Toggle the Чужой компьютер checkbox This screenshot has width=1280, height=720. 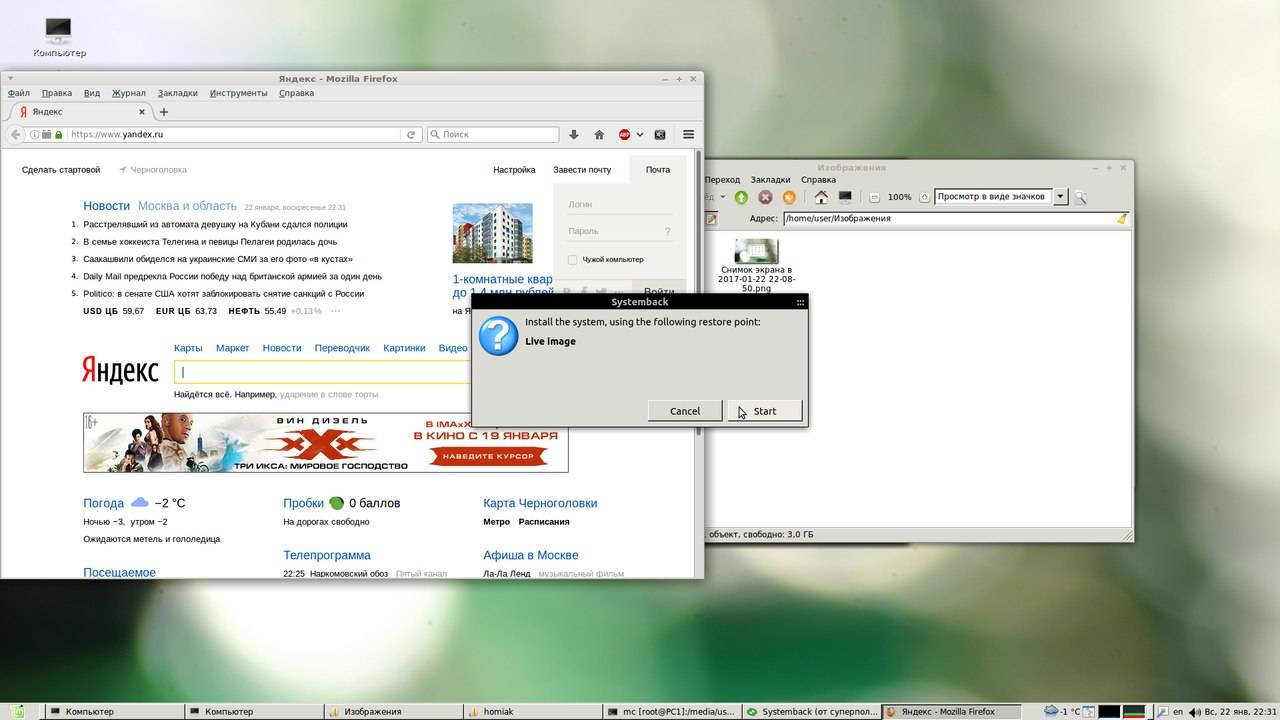click(573, 260)
